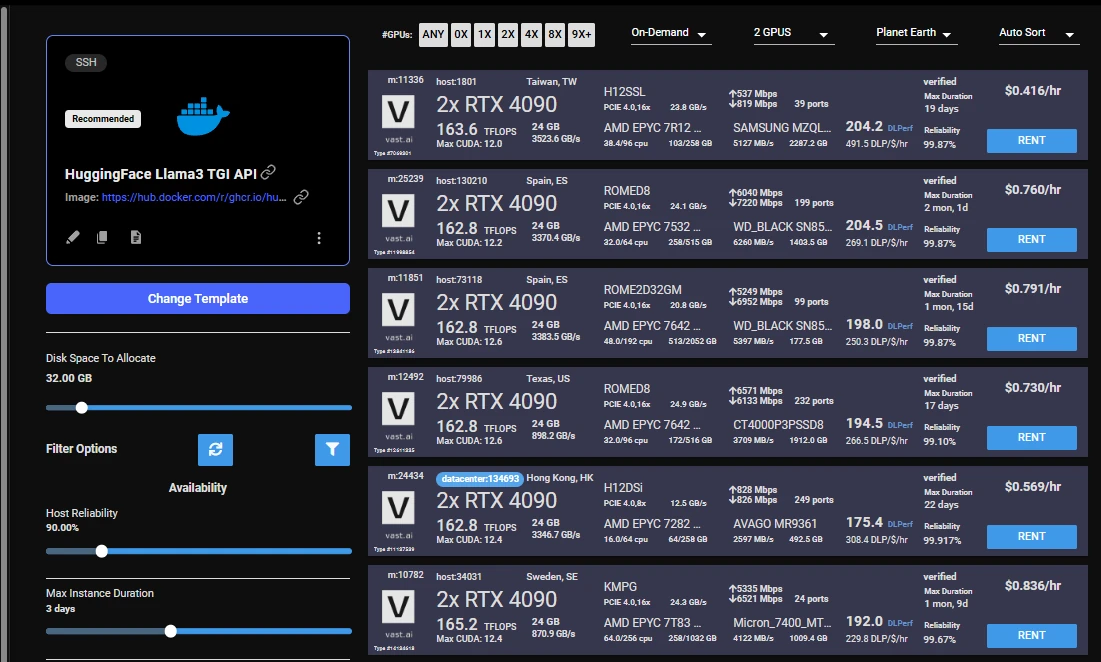The height and width of the screenshot is (662, 1101).
Task: Open the On-Demand pricing type dropdown
Action: click(671, 33)
